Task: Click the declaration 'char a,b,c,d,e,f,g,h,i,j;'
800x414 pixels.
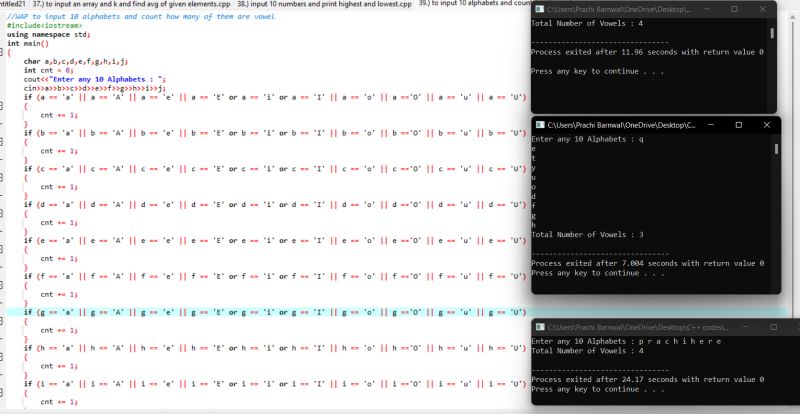Action: (x=76, y=61)
